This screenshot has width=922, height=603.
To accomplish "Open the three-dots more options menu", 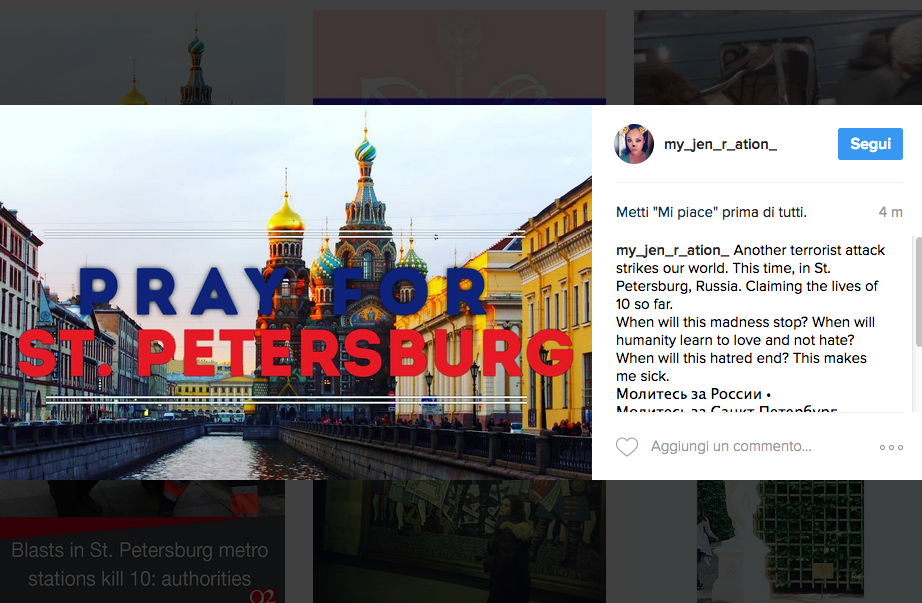I will coord(891,448).
